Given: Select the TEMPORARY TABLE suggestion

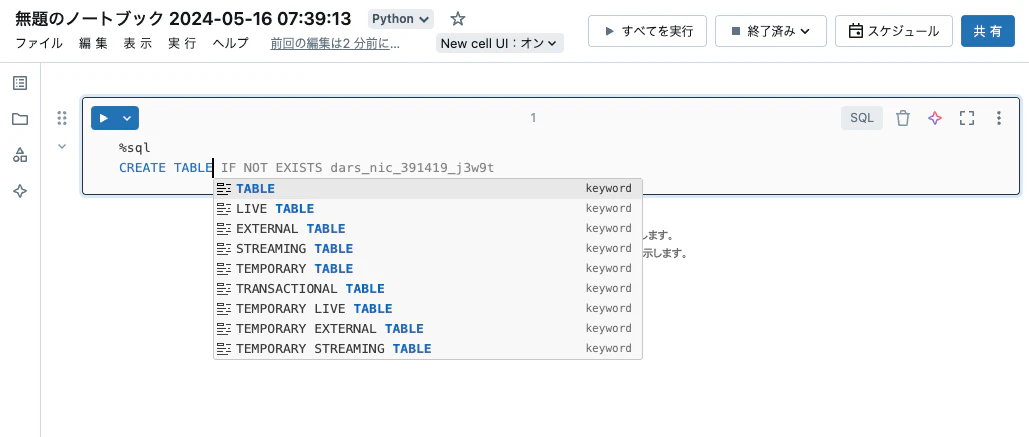Looking at the screenshot, I should pos(428,268).
